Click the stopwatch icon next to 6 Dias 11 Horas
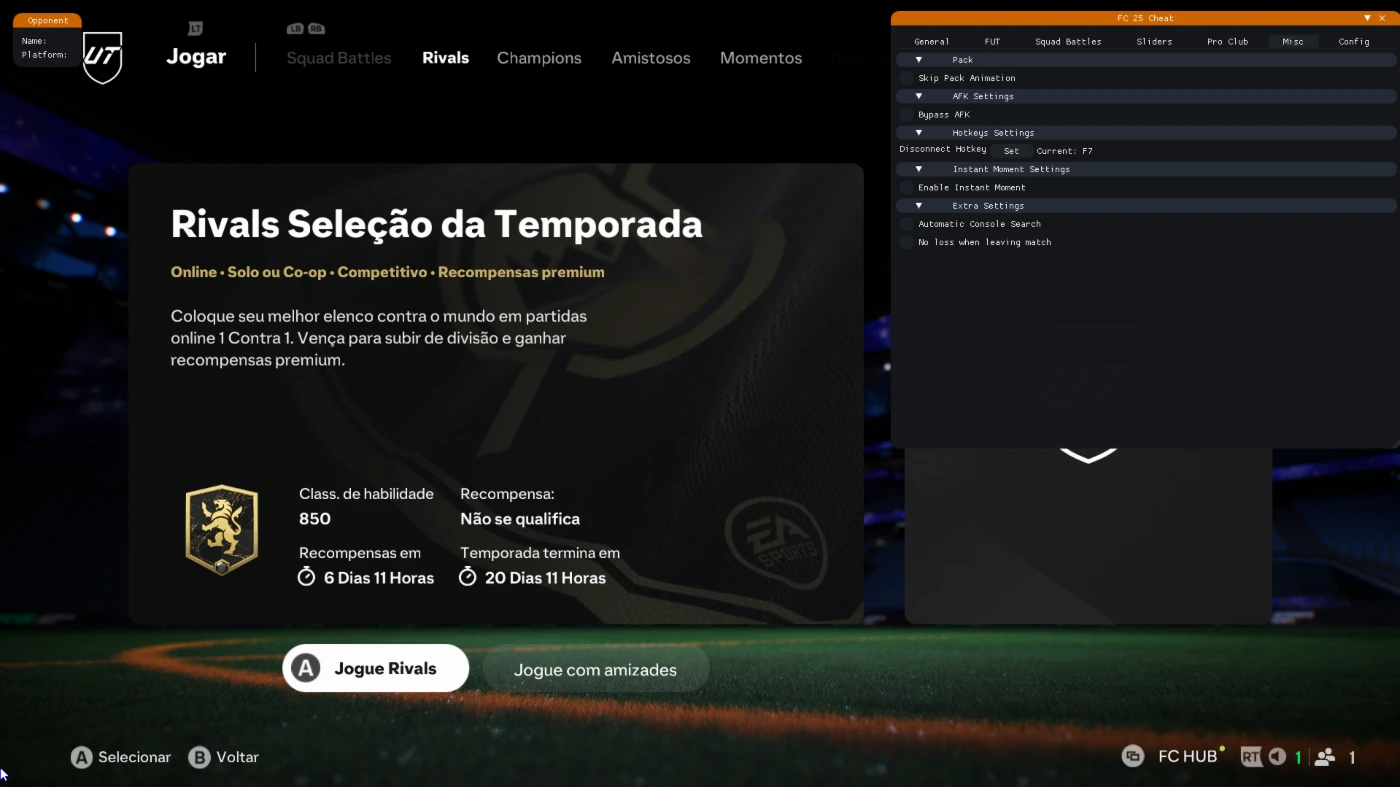 (x=307, y=577)
